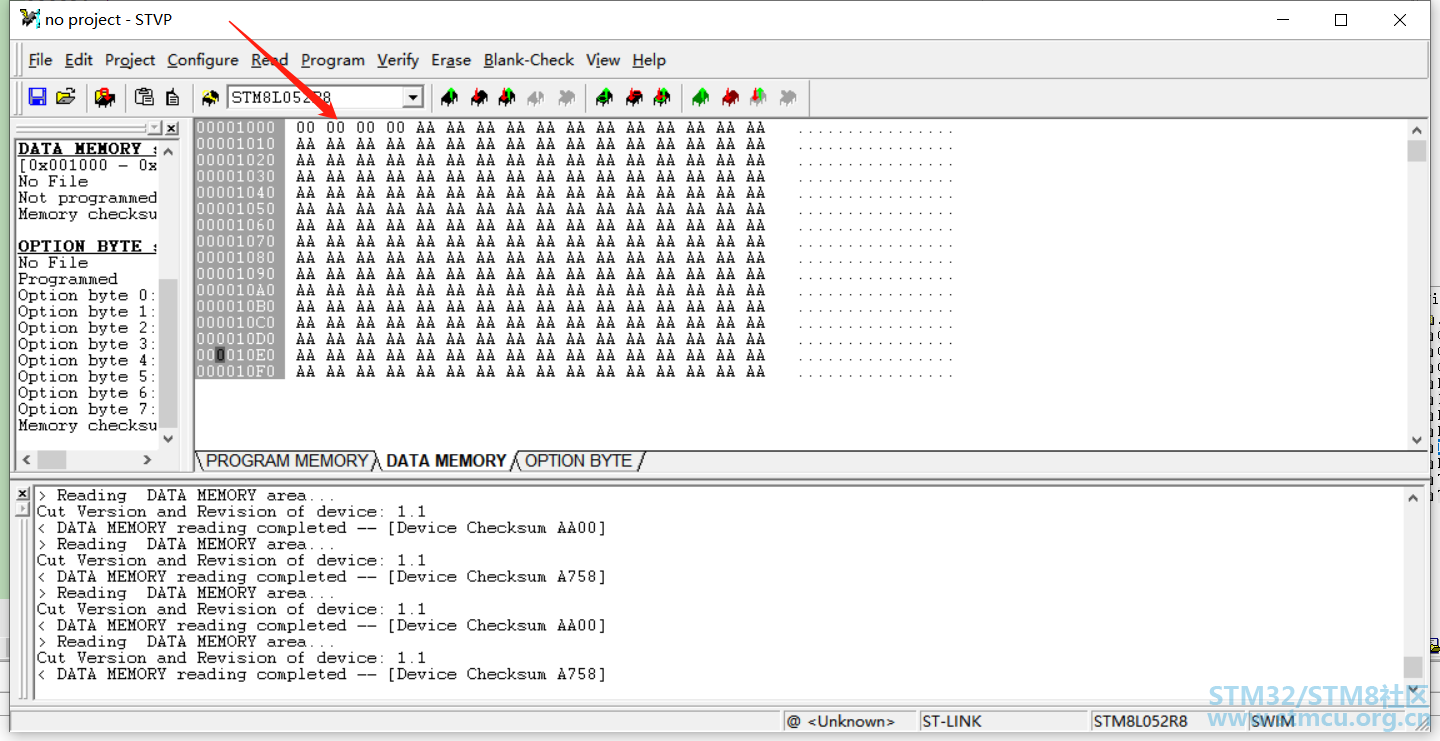Click the yellow Open folder icon
The image size is (1440, 741).
(x=66, y=97)
